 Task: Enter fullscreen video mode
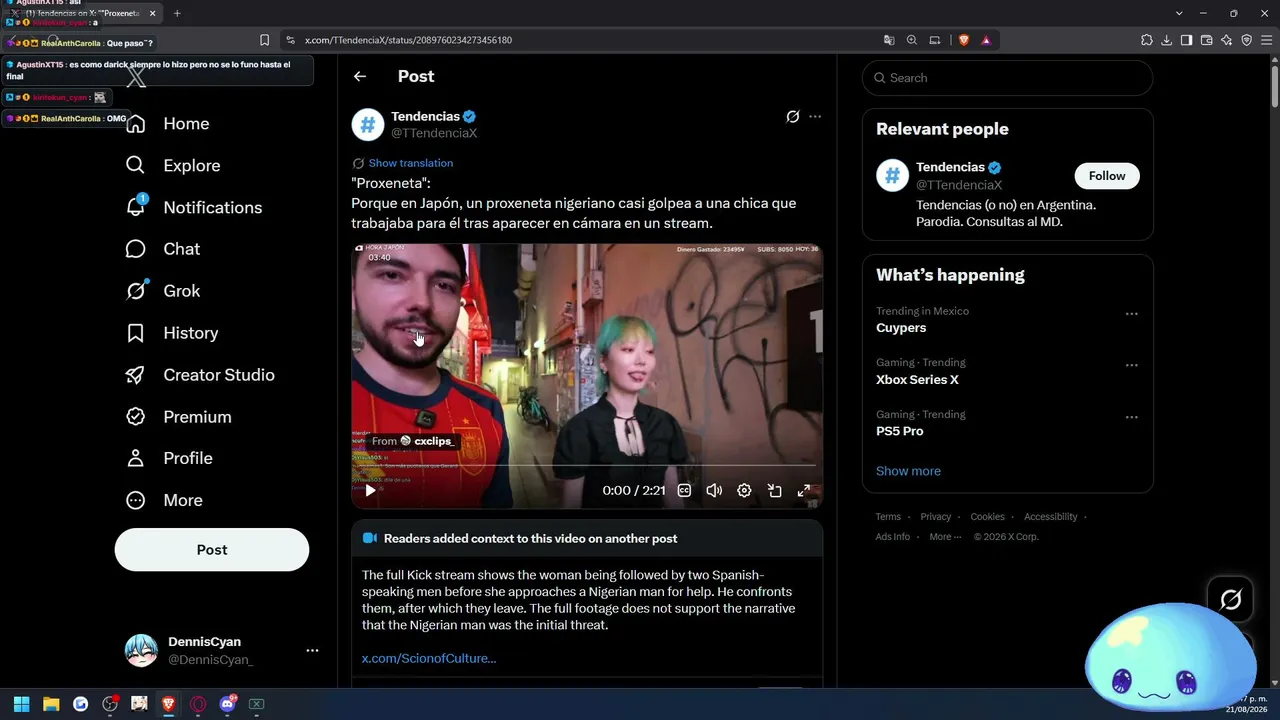click(803, 491)
